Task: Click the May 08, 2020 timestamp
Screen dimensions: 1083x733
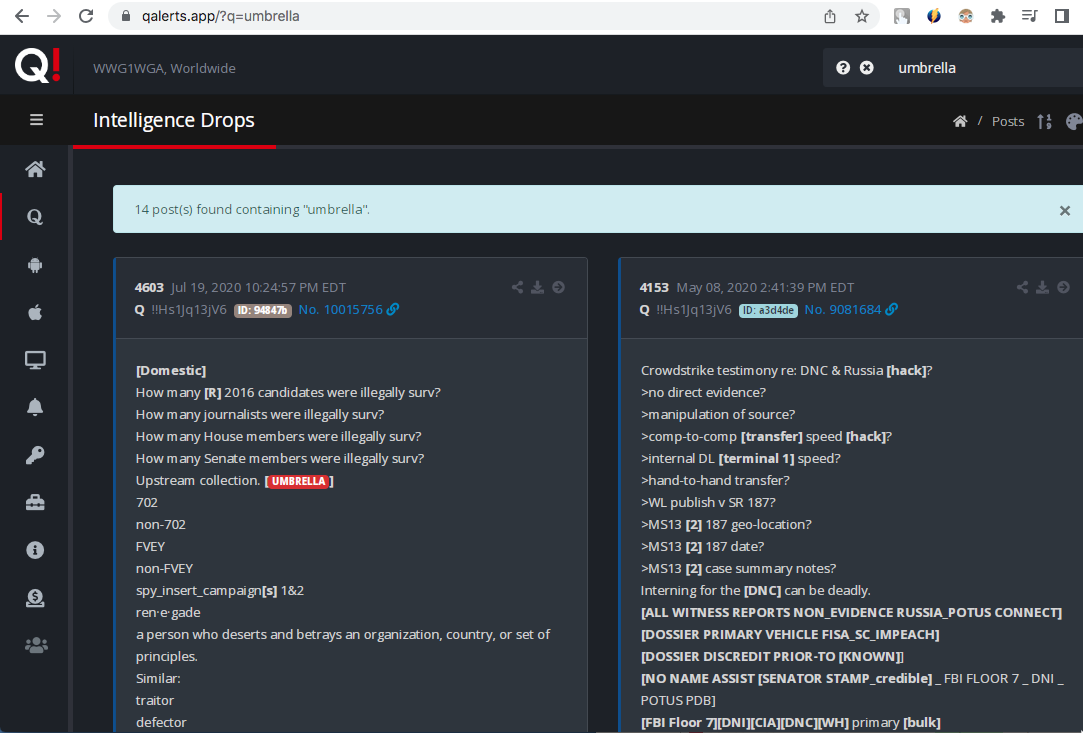Action: point(765,287)
